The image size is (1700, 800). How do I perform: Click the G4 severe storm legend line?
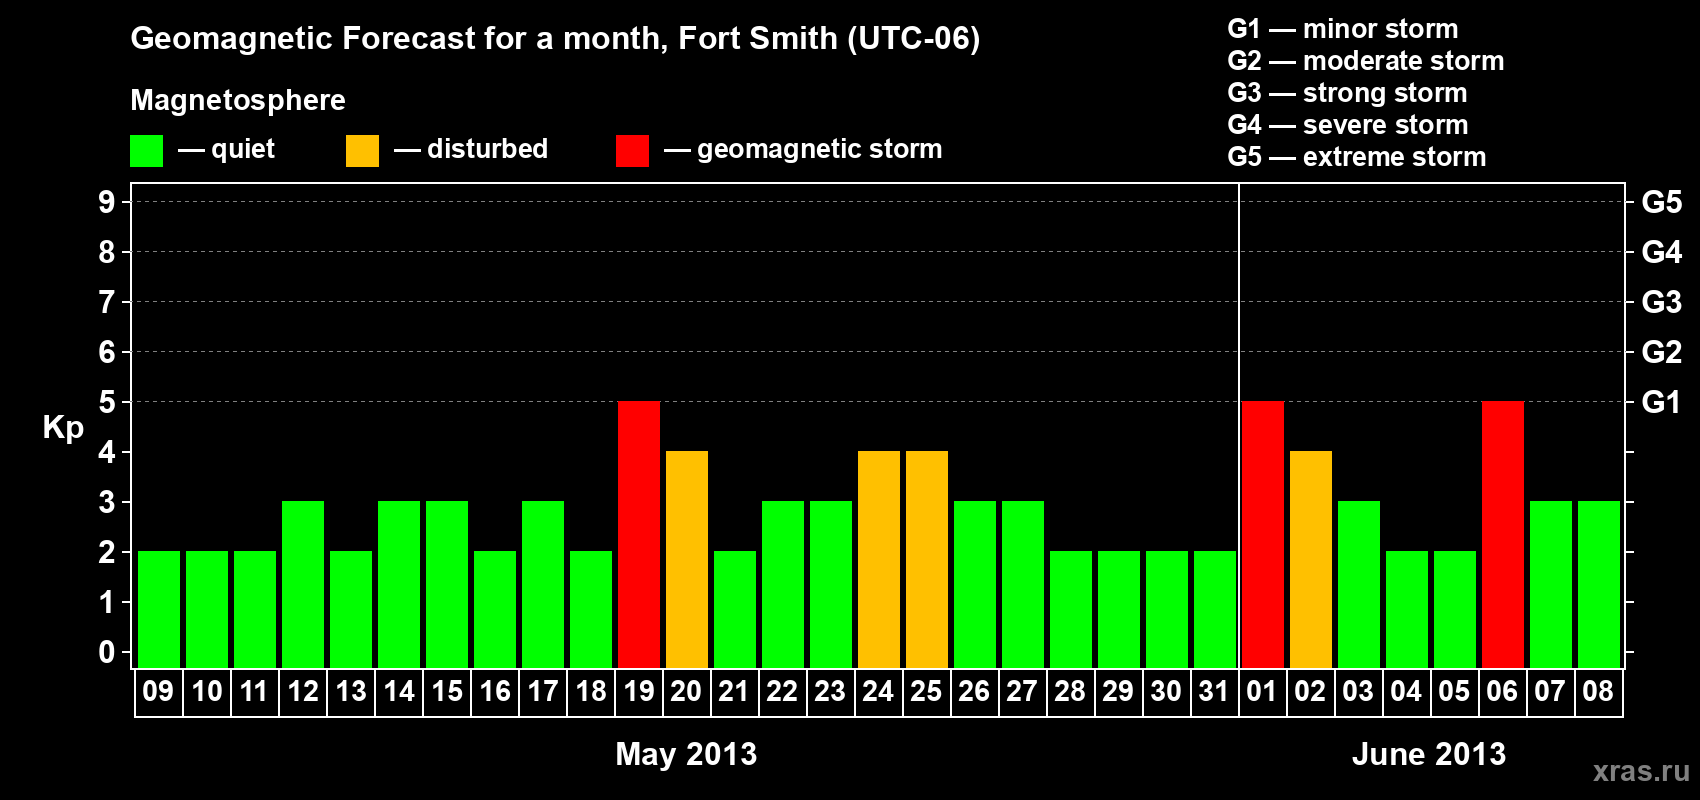(x=1348, y=125)
